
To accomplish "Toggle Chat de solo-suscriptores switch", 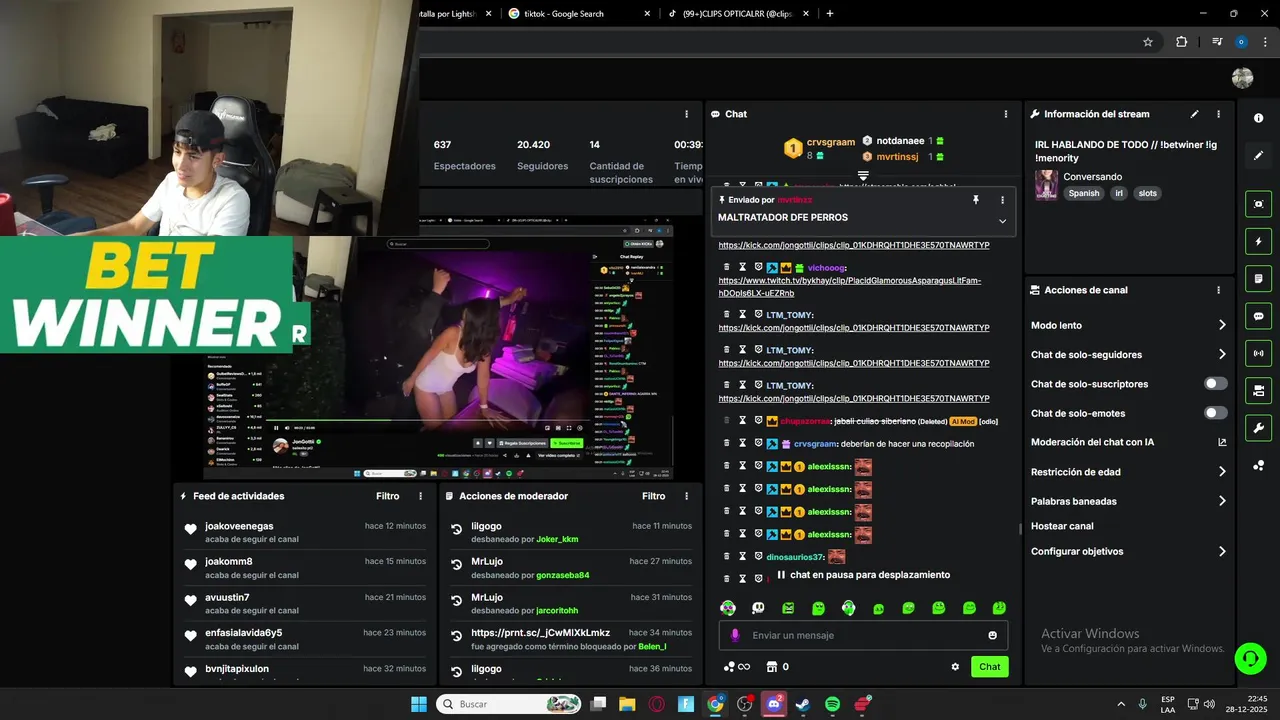I will click(x=1216, y=384).
